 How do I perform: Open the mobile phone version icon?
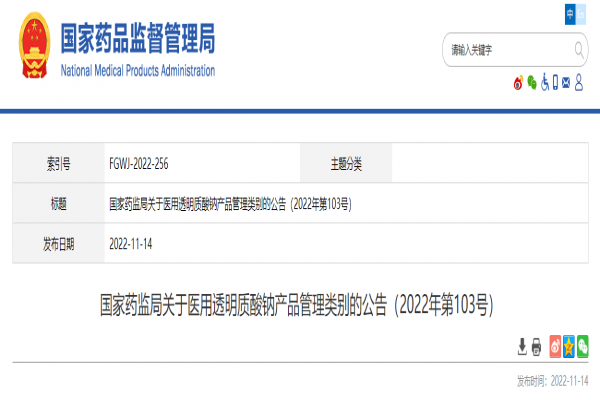tap(555, 82)
